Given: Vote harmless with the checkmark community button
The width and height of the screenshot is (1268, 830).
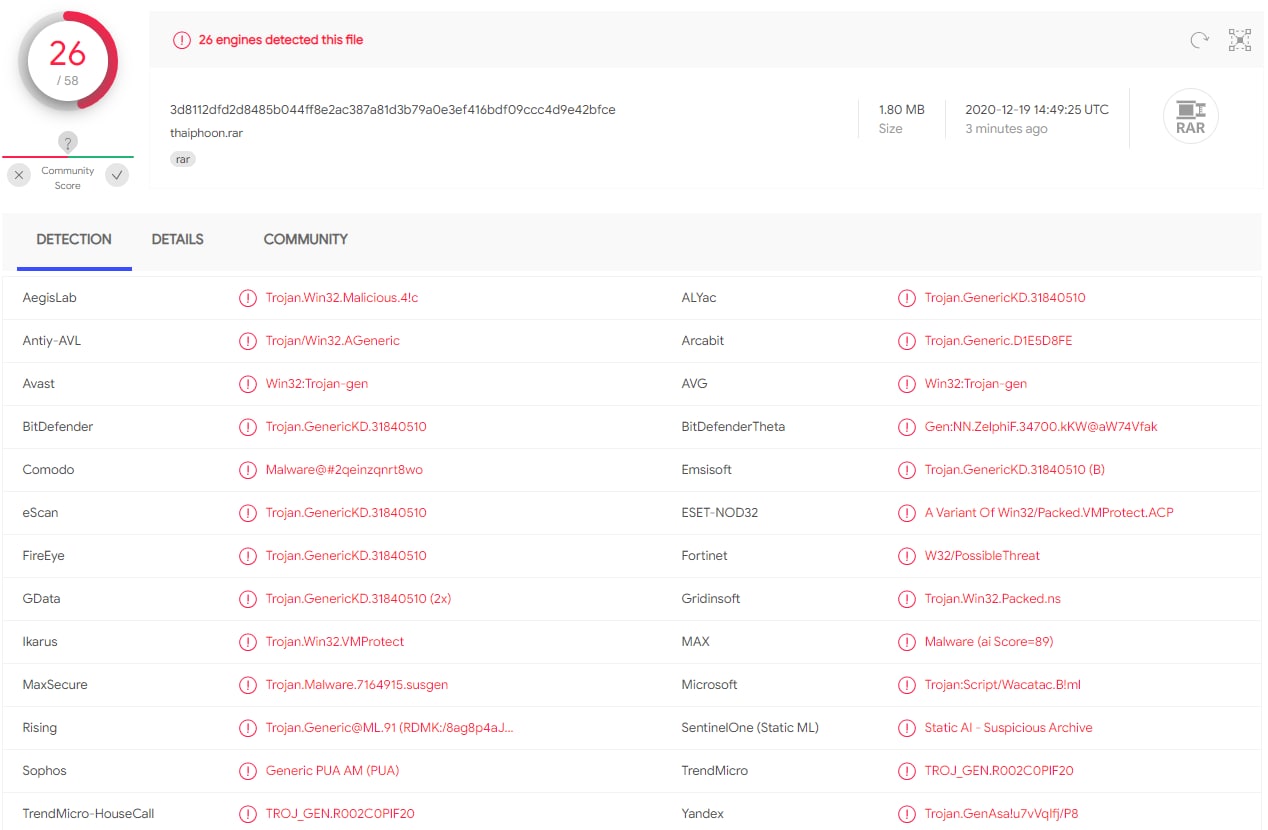Looking at the screenshot, I should 117,176.
